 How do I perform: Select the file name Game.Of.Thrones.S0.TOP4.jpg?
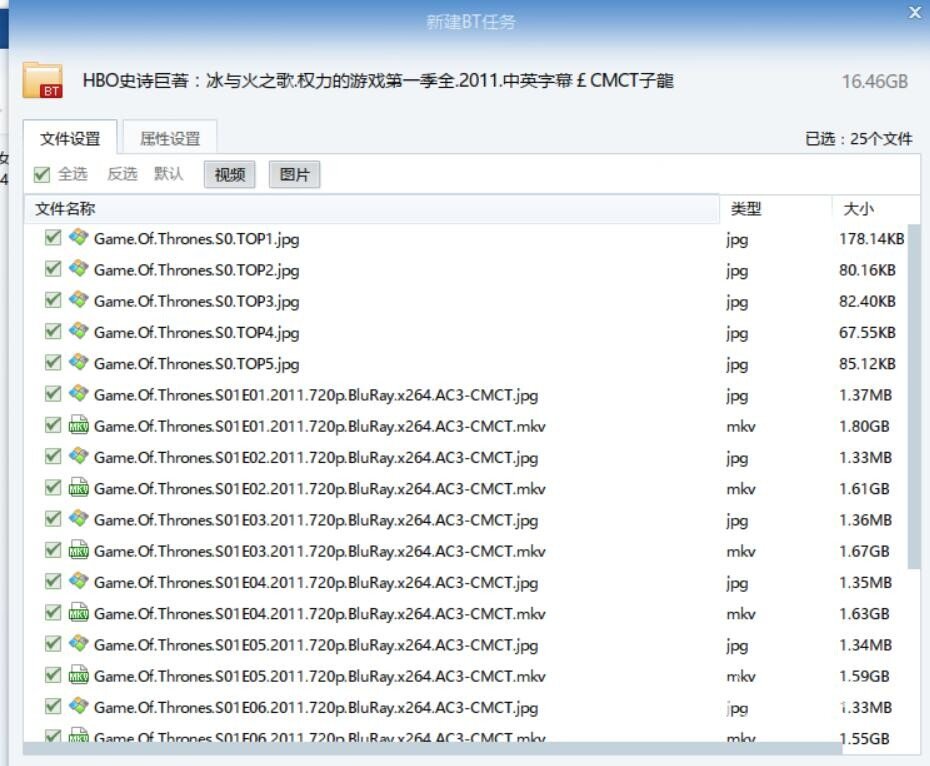click(x=196, y=332)
